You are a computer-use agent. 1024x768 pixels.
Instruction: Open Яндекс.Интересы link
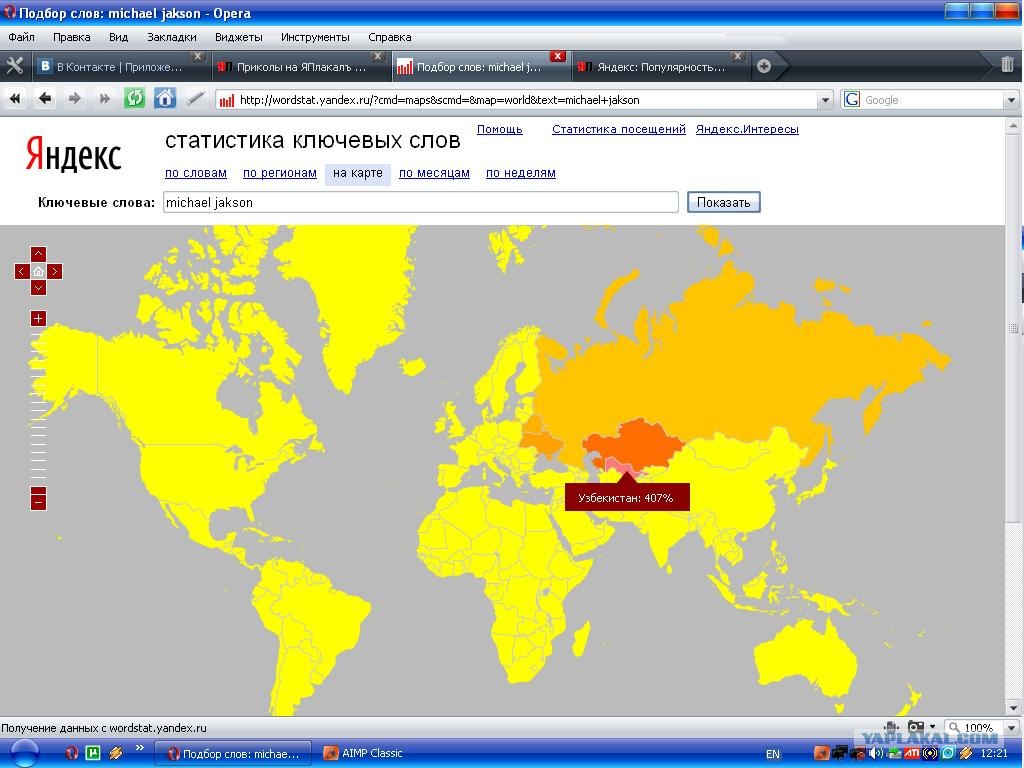tap(747, 129)
